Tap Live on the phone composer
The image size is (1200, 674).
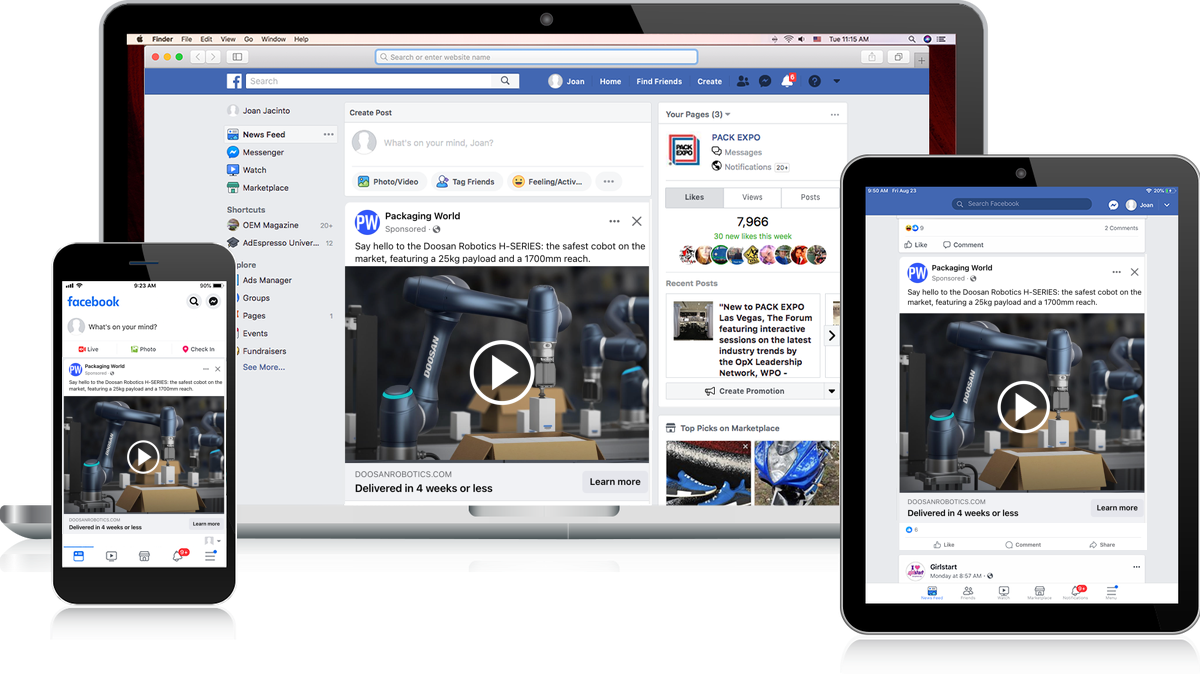pyautogui.click(x=88, y=349)
